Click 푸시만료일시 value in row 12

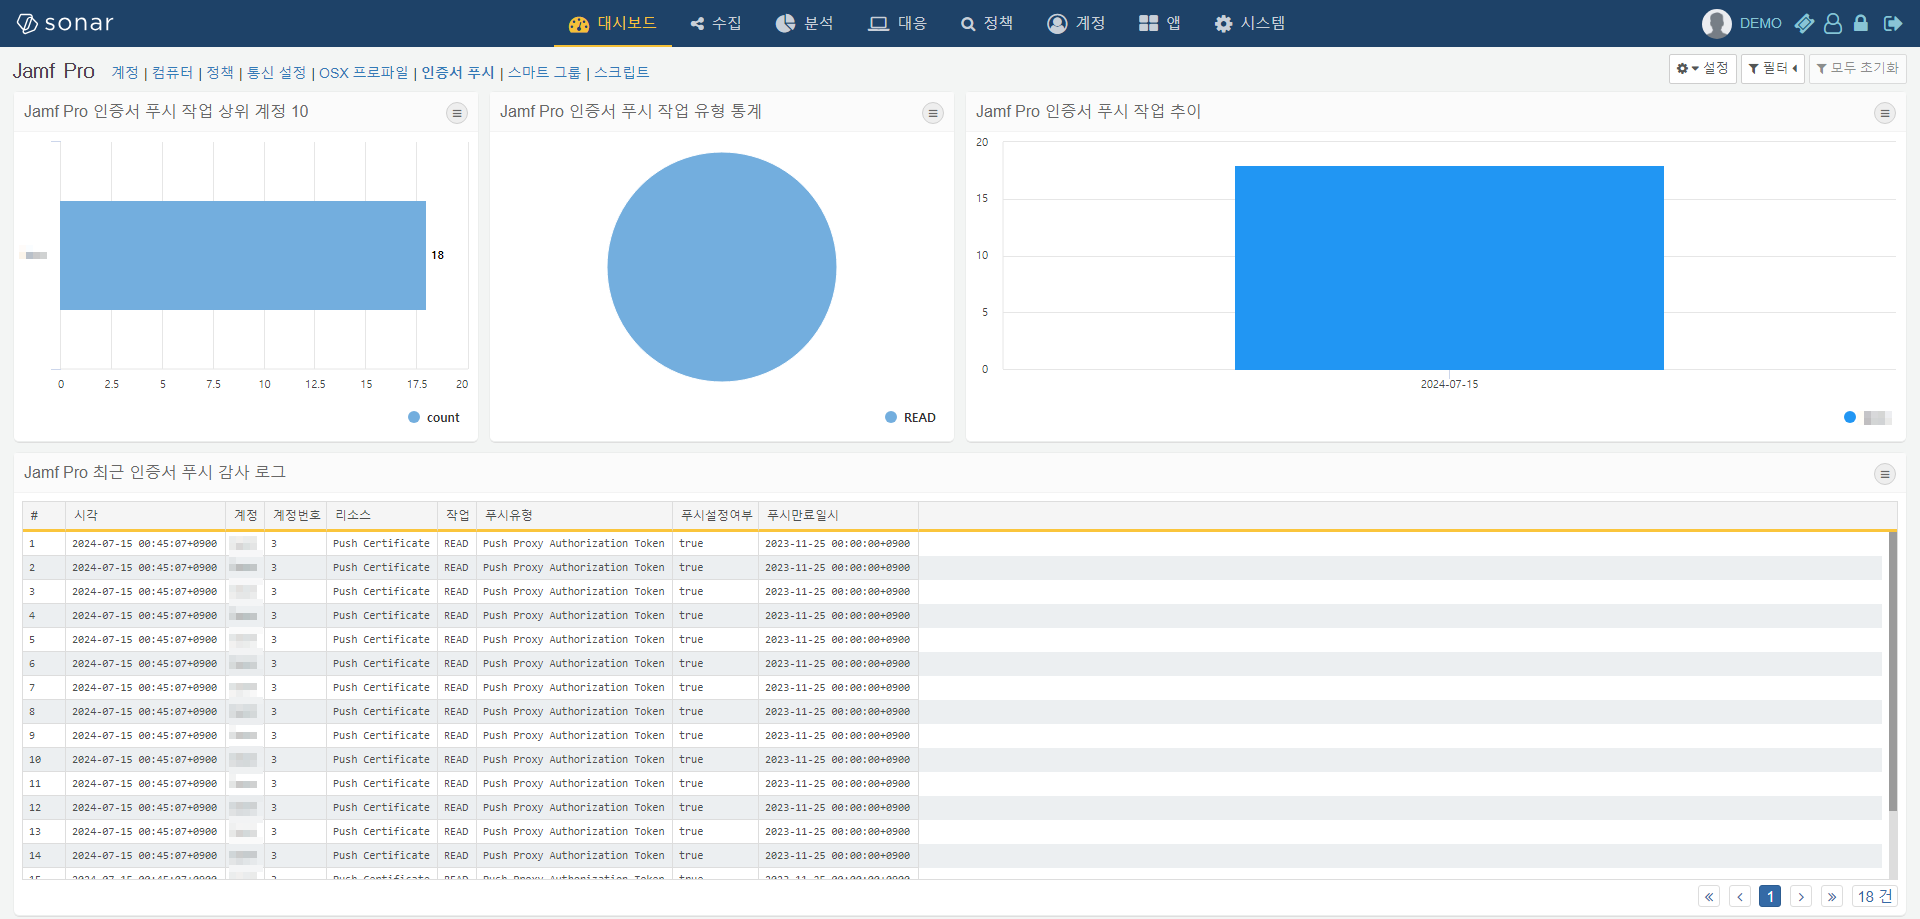[837, 808]
